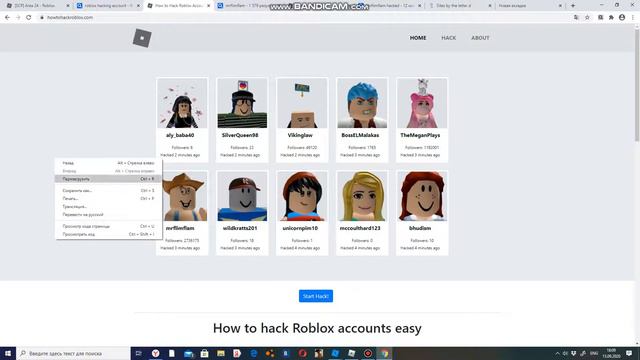Open the HOME nav link
The image size is (640, 360).
coord(418,38)
